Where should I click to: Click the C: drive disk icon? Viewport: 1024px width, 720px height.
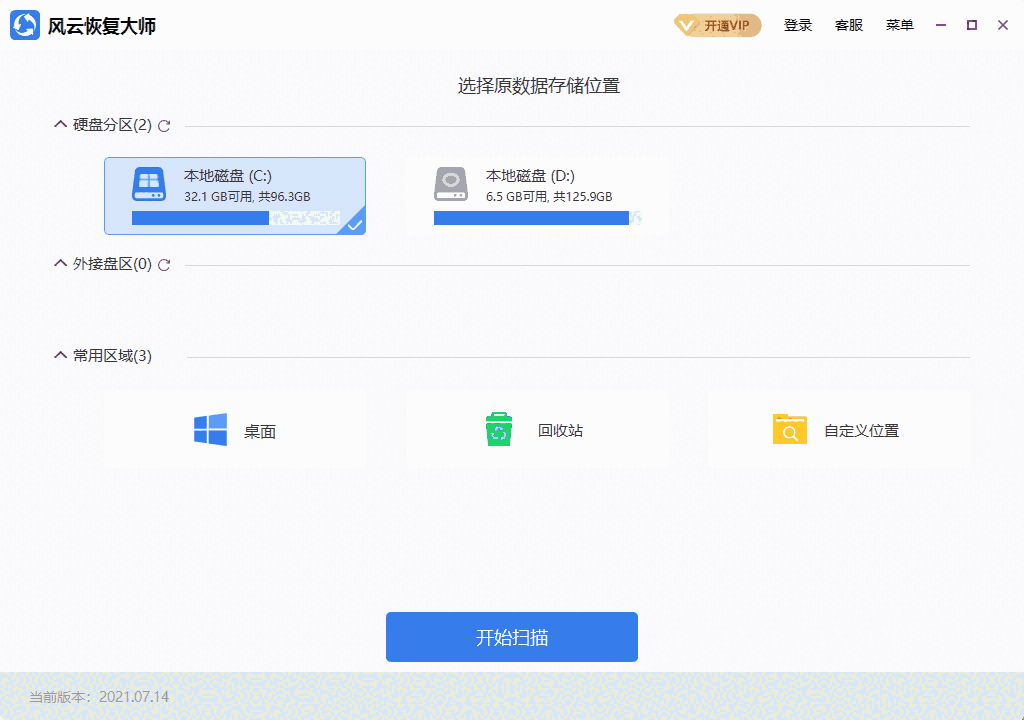pyautogui.click(x=148, y=184)
